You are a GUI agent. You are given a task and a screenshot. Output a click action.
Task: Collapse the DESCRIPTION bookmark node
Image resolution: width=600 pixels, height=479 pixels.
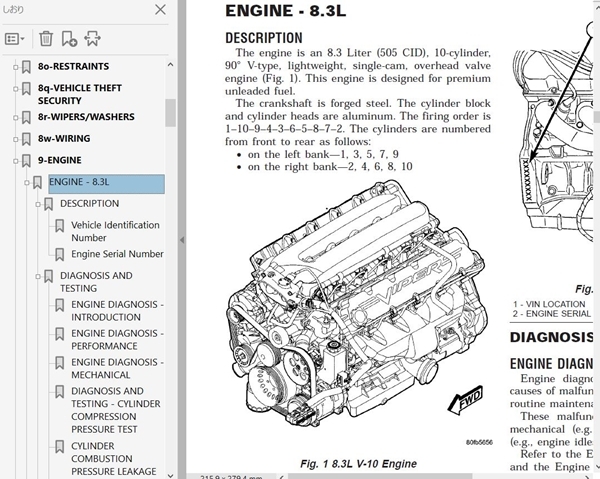(38, 204)
